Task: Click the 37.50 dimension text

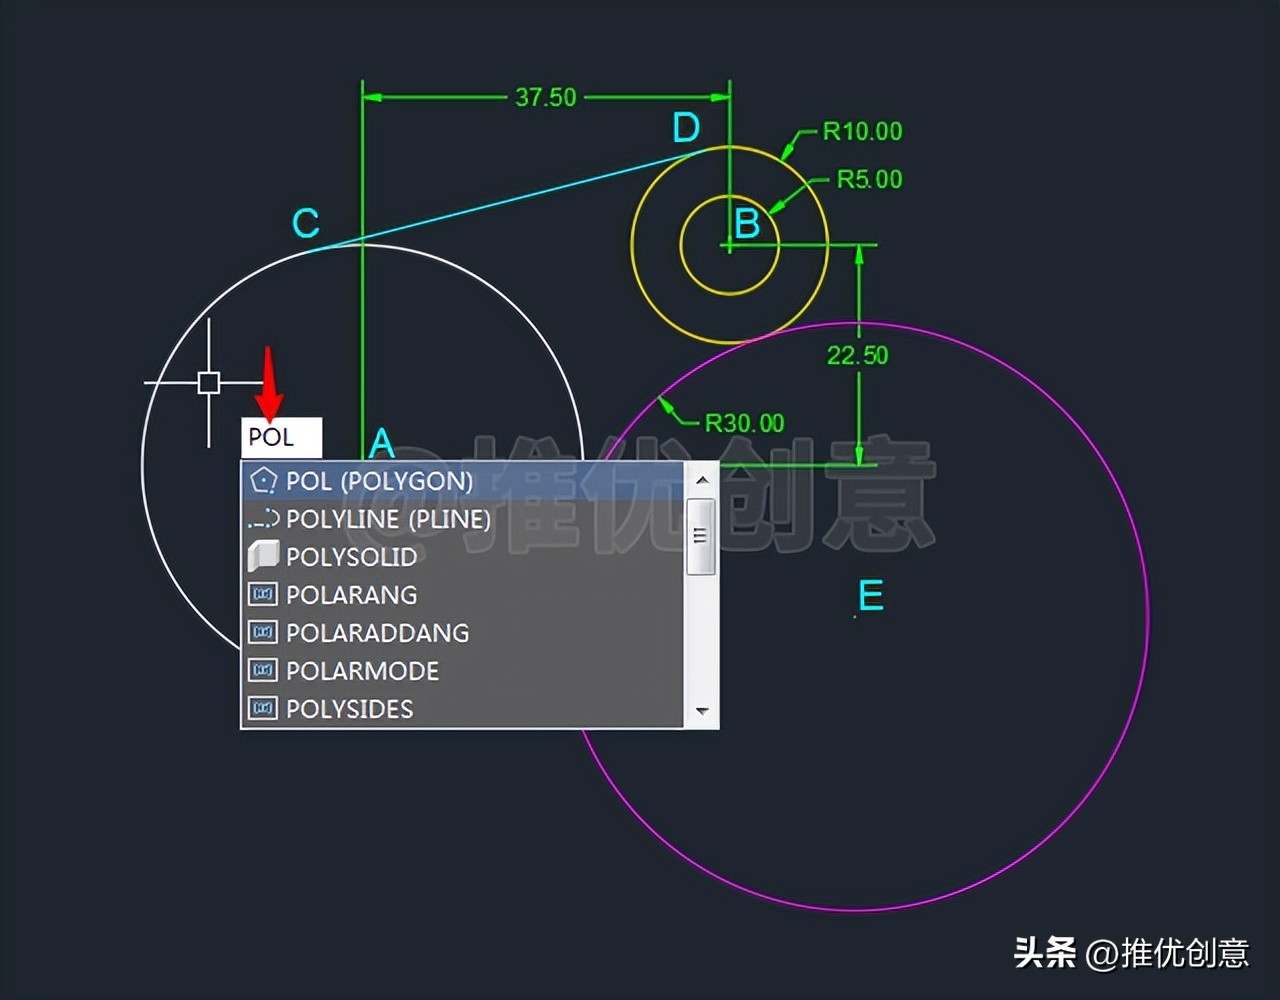Action: click(x=545, y=97)
